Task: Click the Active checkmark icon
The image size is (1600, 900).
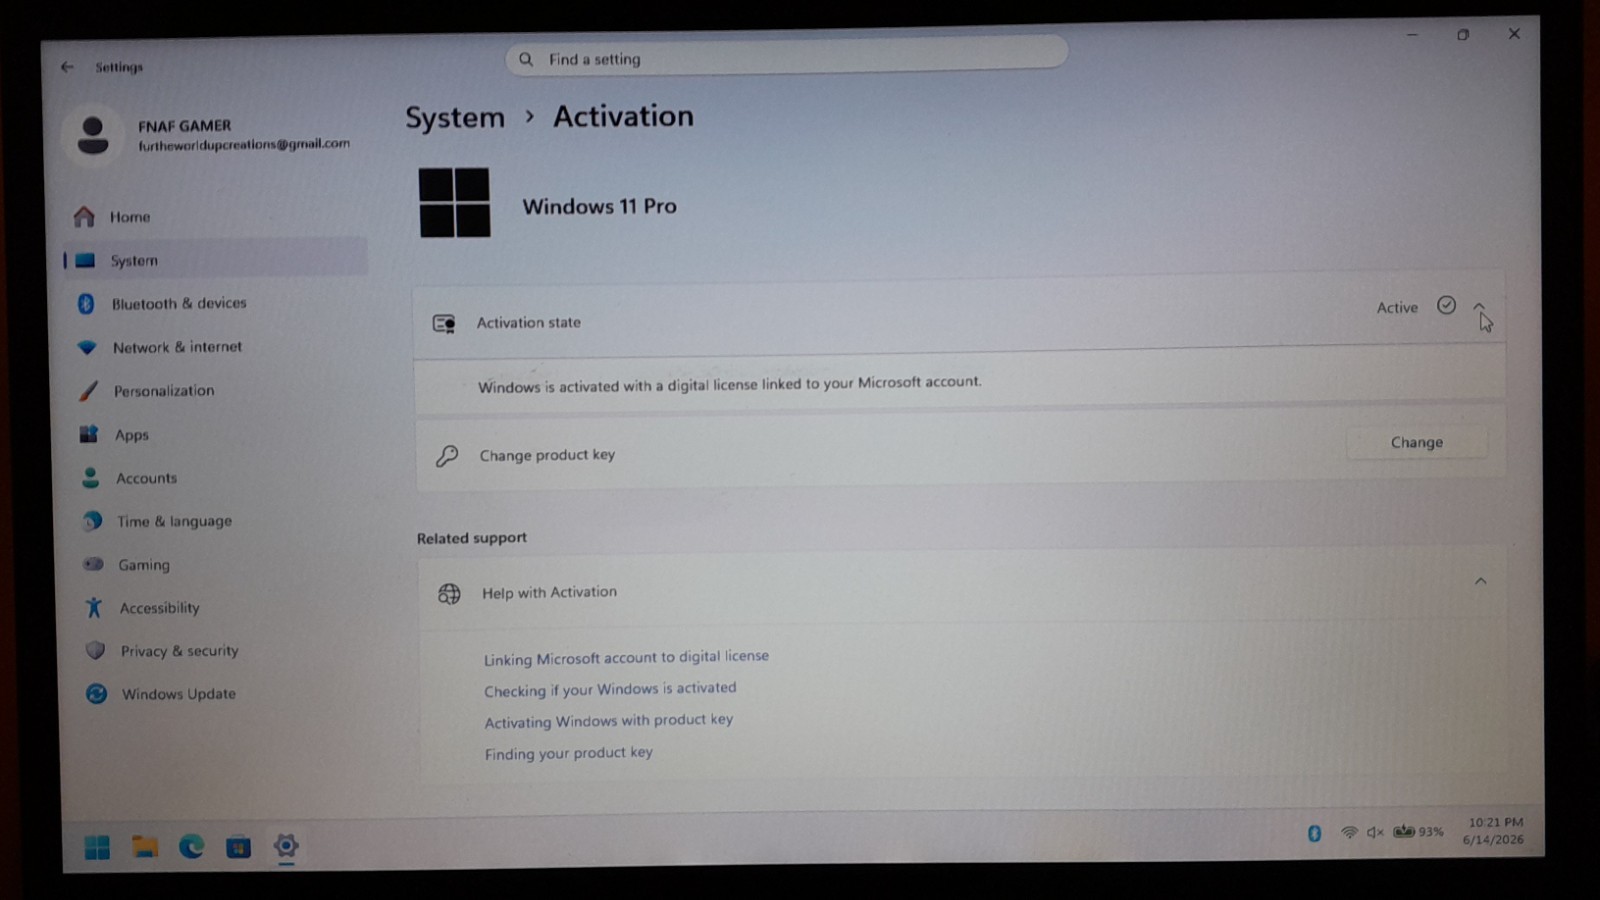Action: pyautogui.click(x=1446, y=305)
